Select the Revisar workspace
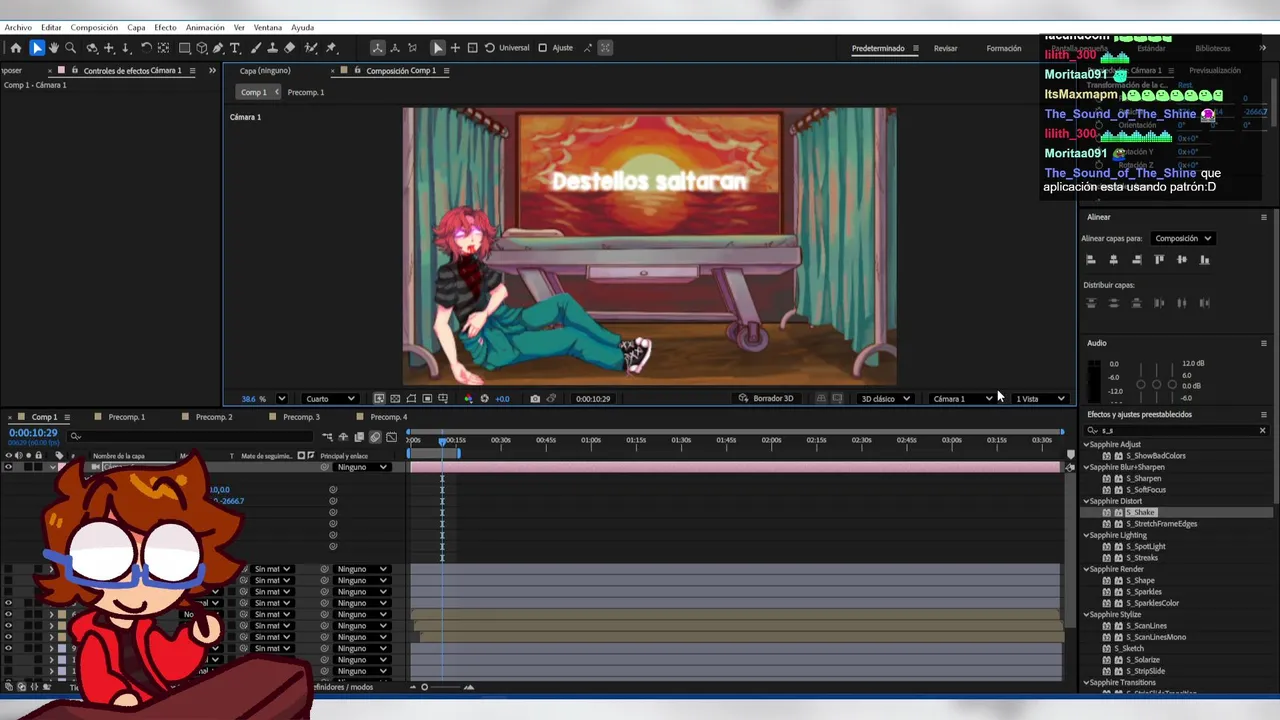This screenshot has width=1280, height=720. (945, 48)
